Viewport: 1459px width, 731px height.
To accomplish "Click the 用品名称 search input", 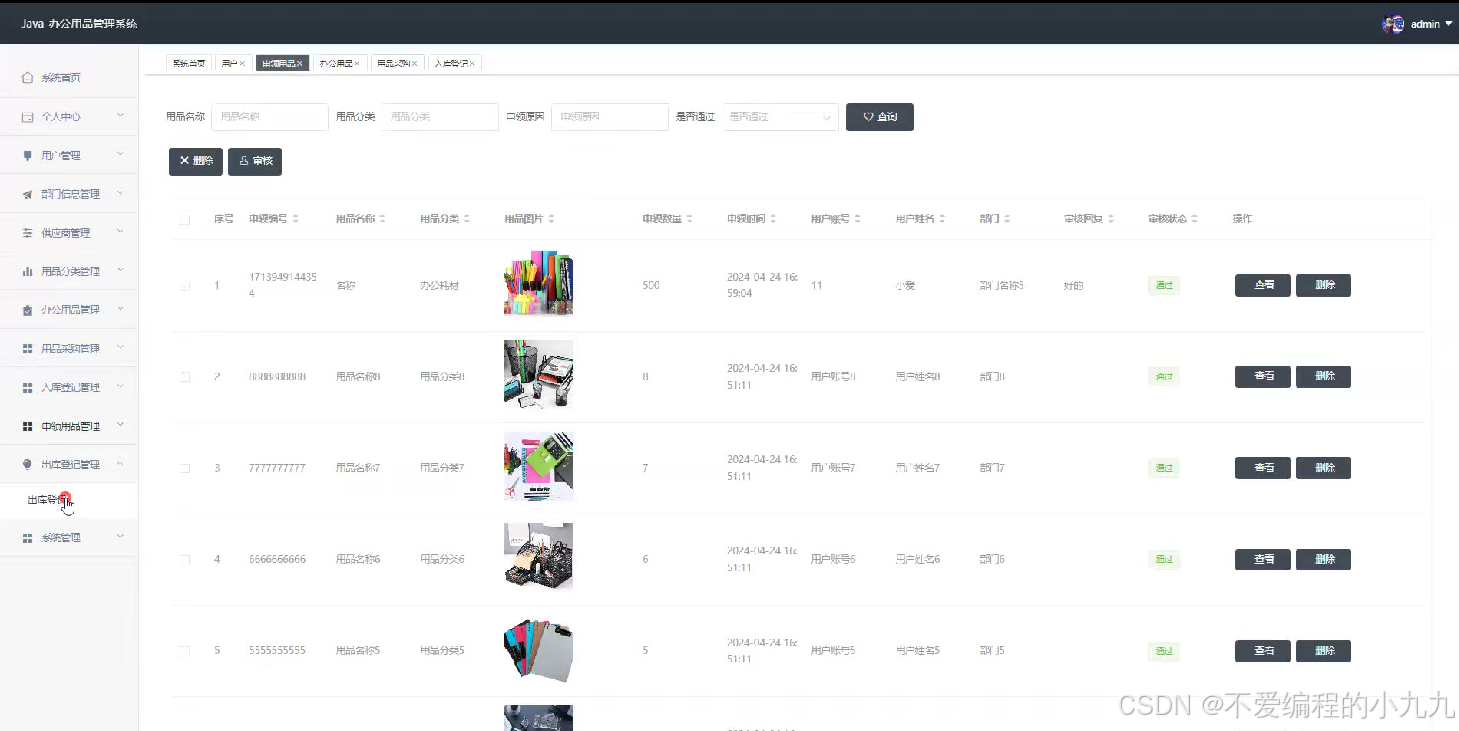I will click(270, 117).
